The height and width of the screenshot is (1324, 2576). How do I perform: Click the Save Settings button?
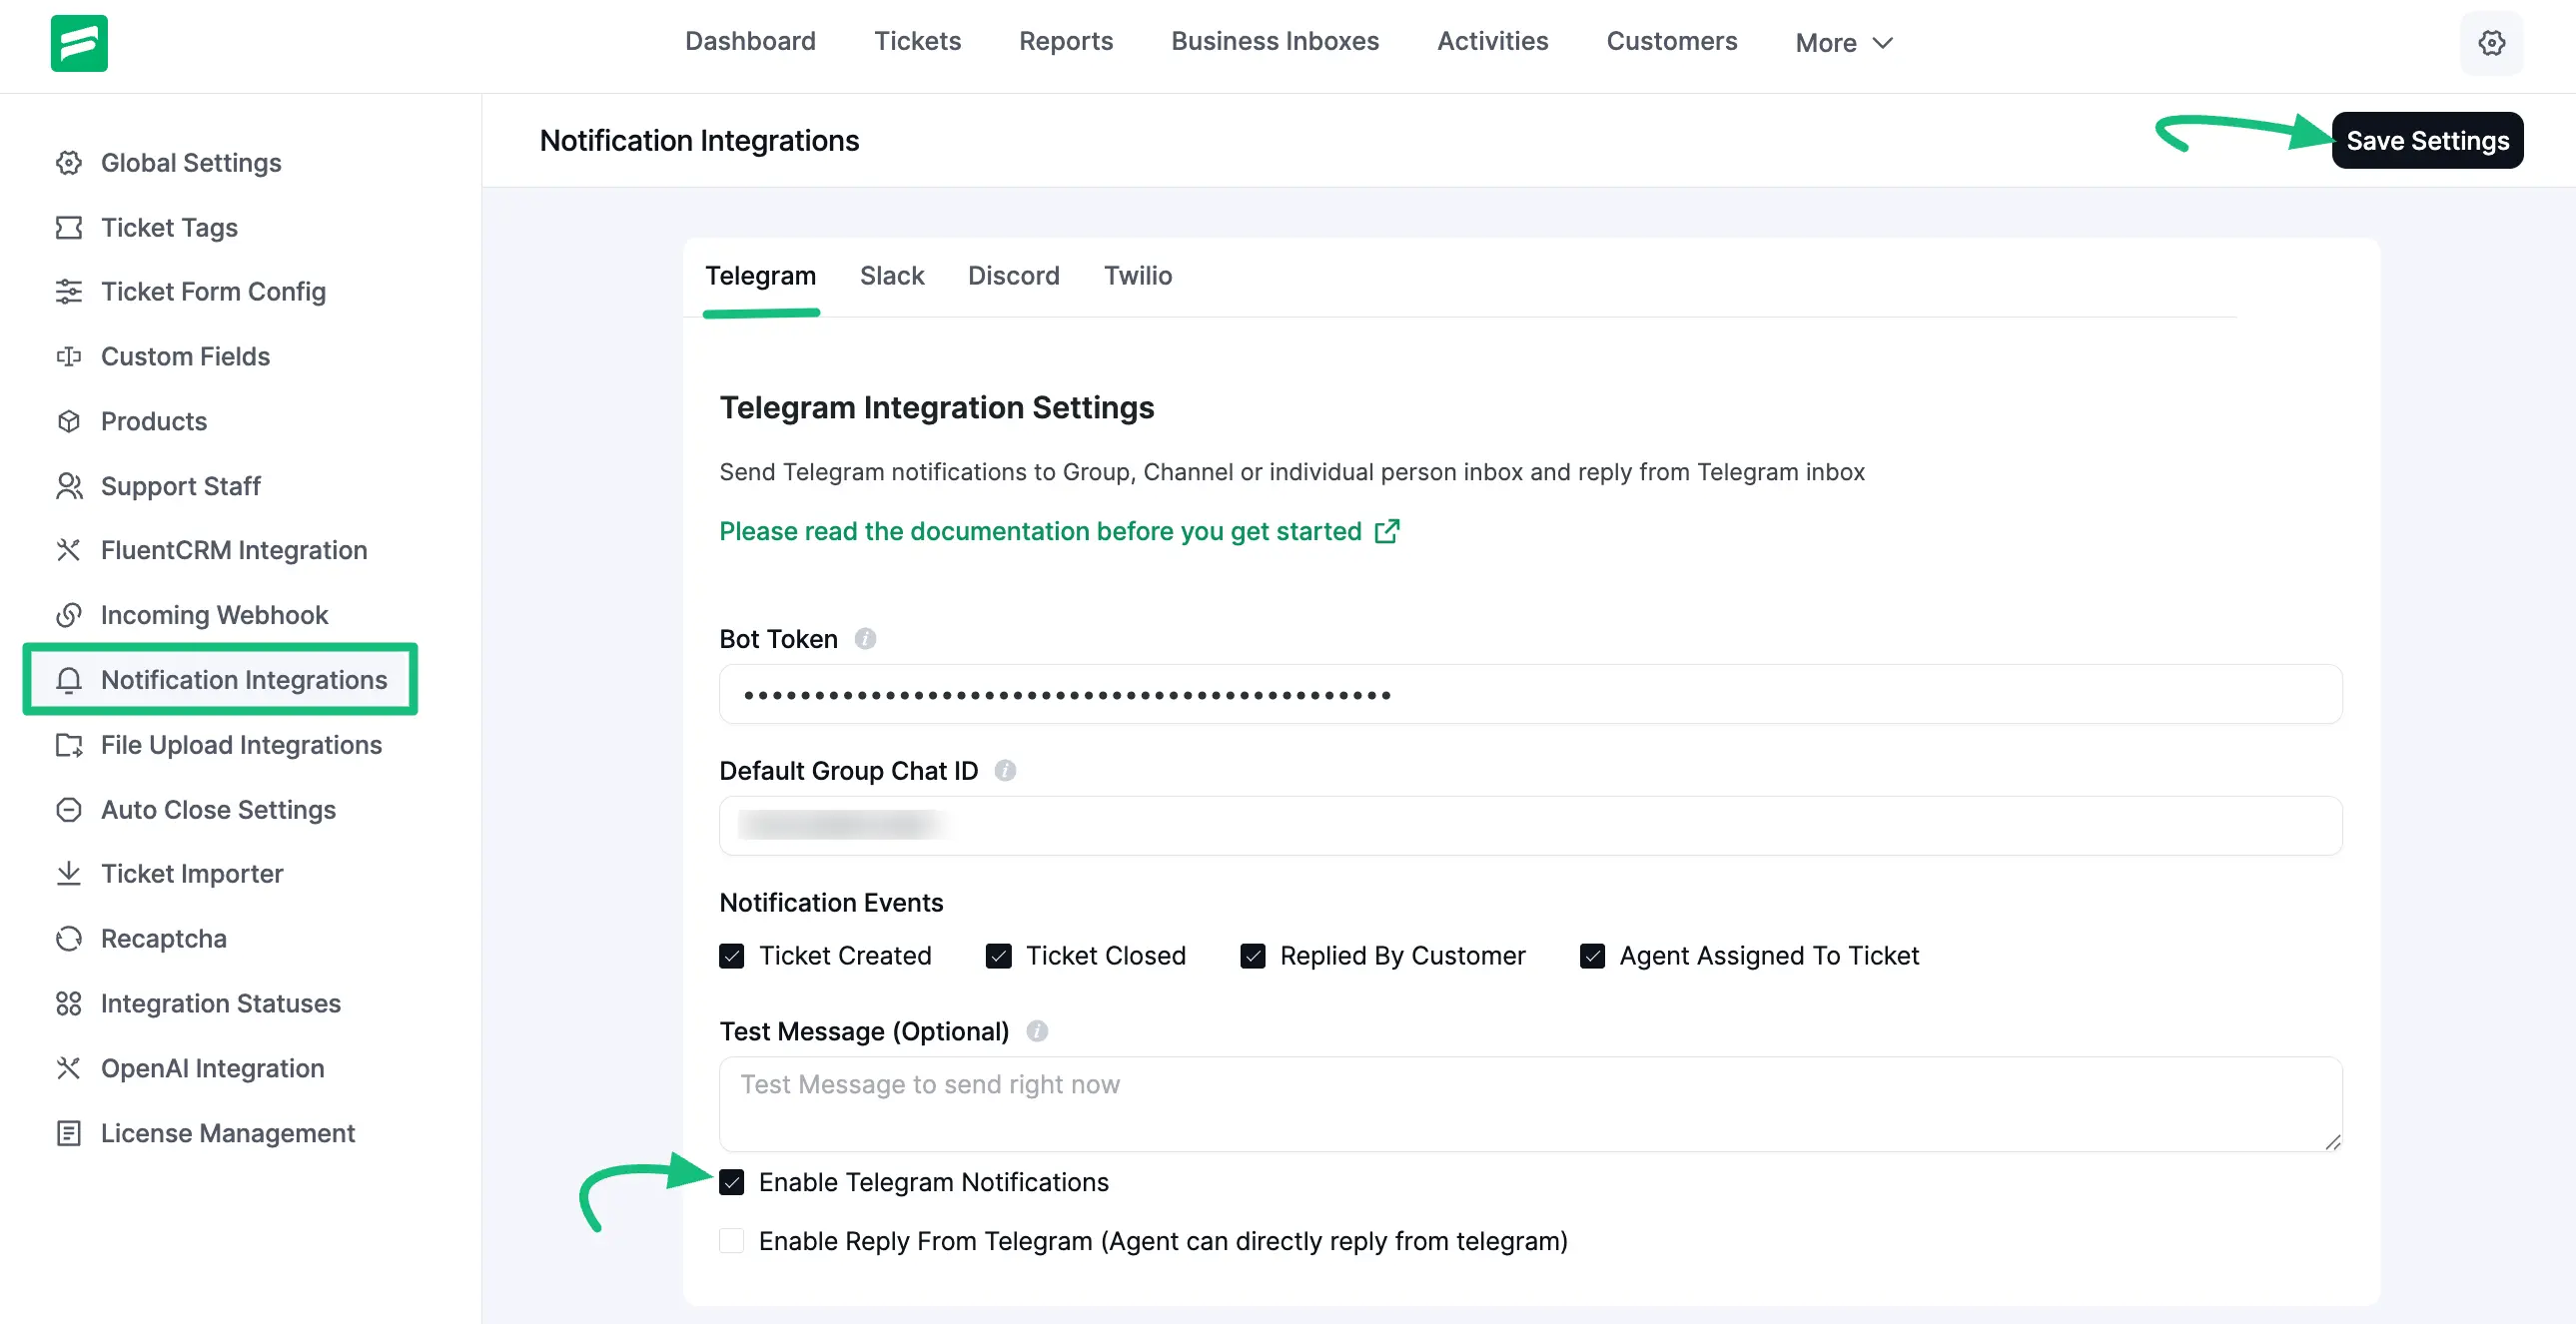click(2428, 140)
